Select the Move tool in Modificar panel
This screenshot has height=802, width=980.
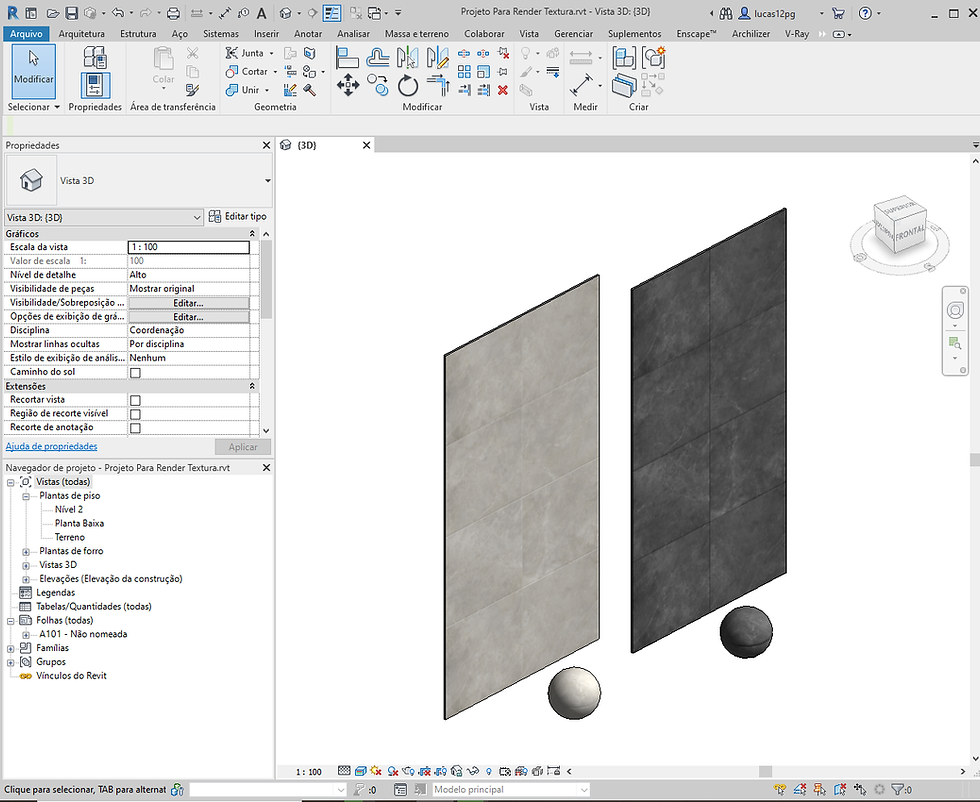[x=348, y=85]
